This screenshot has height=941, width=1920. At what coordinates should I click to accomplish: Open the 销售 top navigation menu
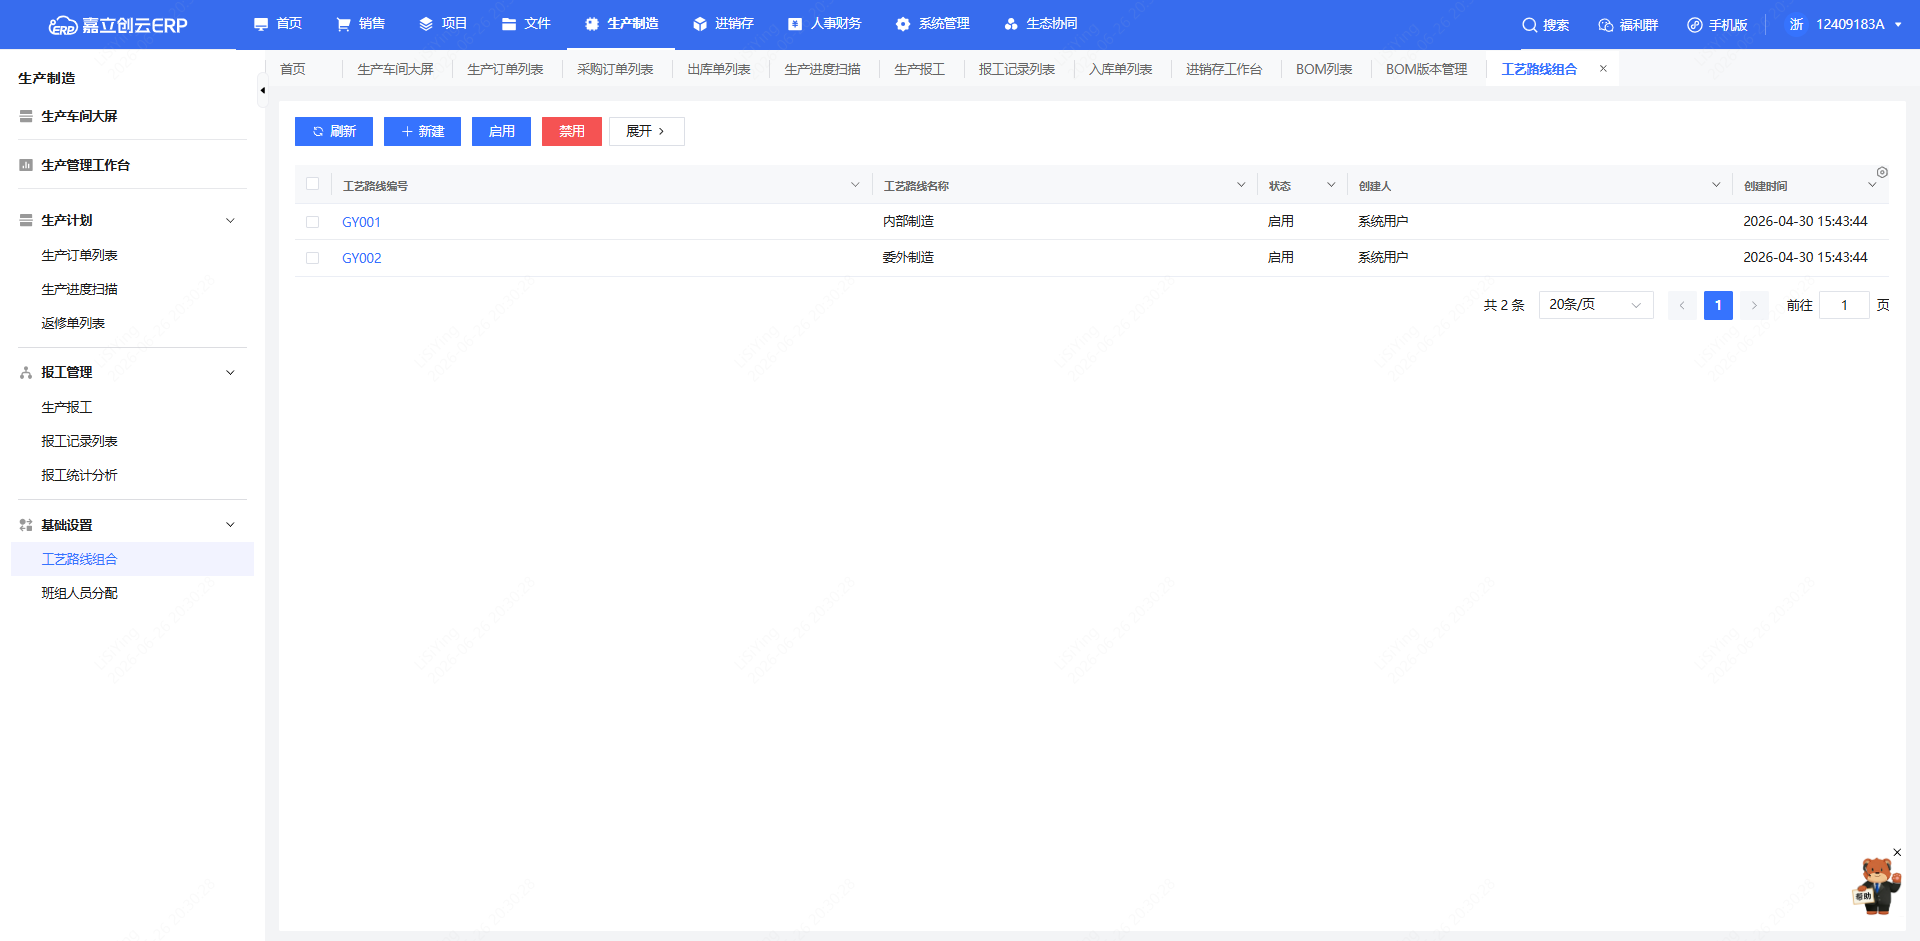tap(360, 24)
